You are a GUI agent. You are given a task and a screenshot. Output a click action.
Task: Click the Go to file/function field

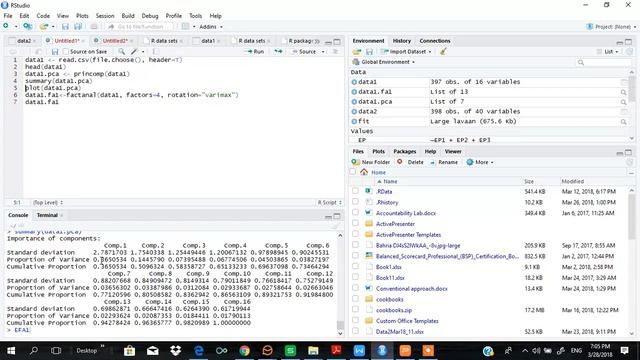click(x=140, y=27)
